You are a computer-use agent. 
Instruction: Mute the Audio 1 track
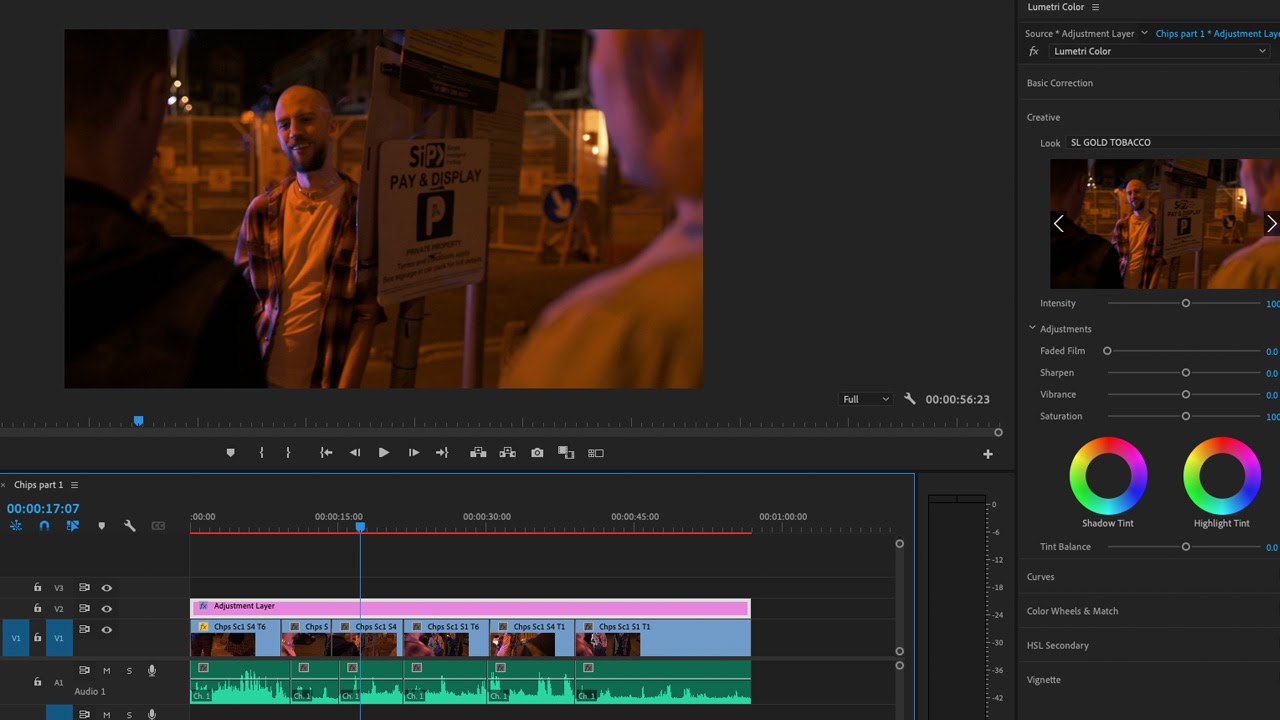(x=107, y=670)
